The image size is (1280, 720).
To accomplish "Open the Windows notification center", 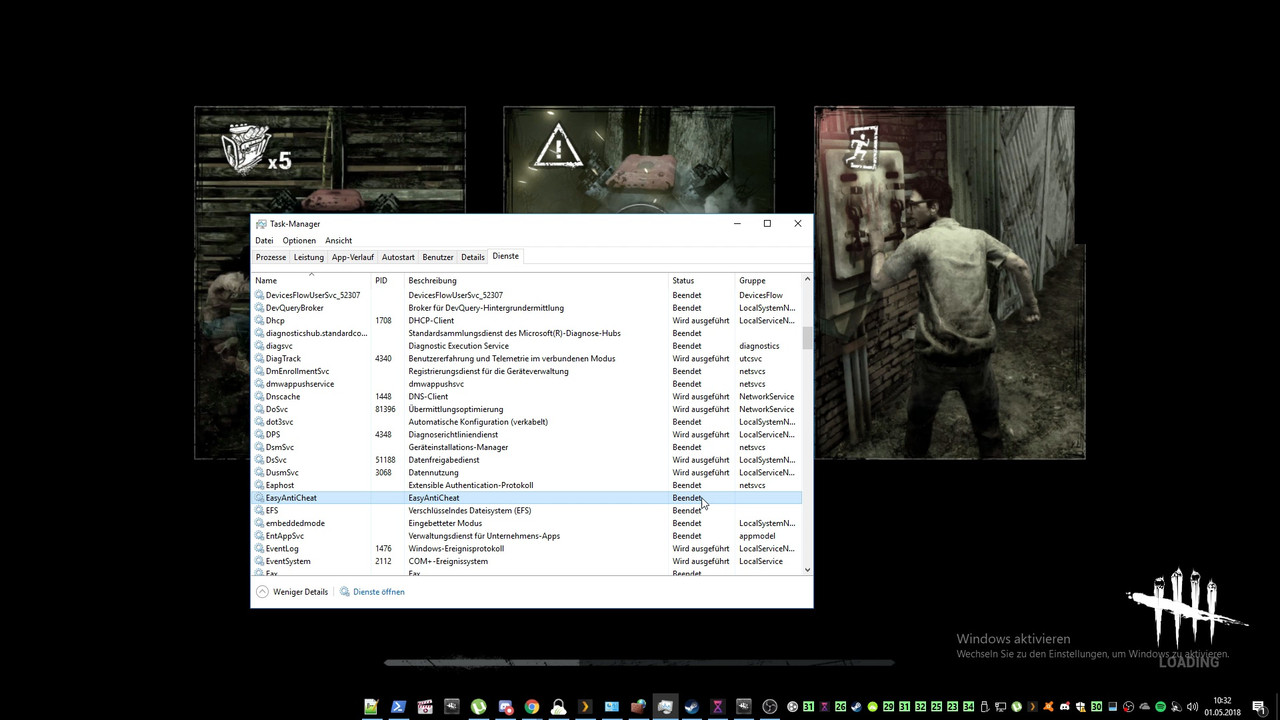I will click(x=1259, y=707).
